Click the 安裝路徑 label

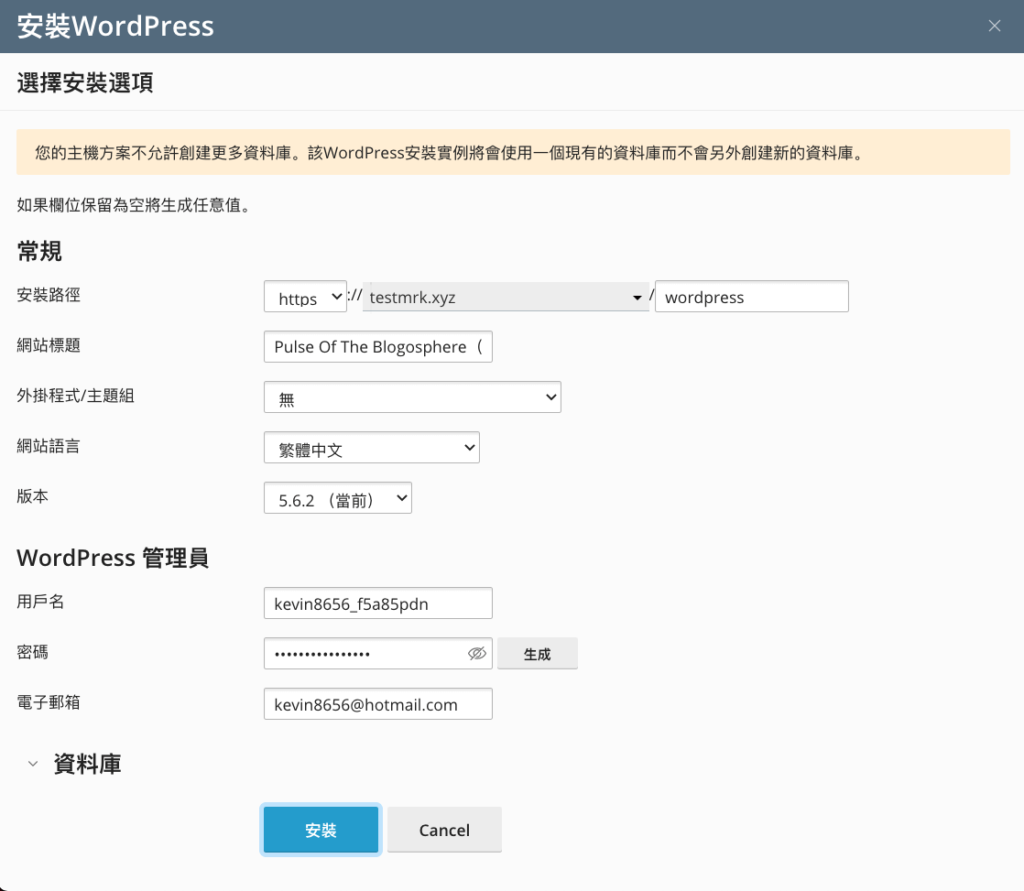(x=48, y=295)
